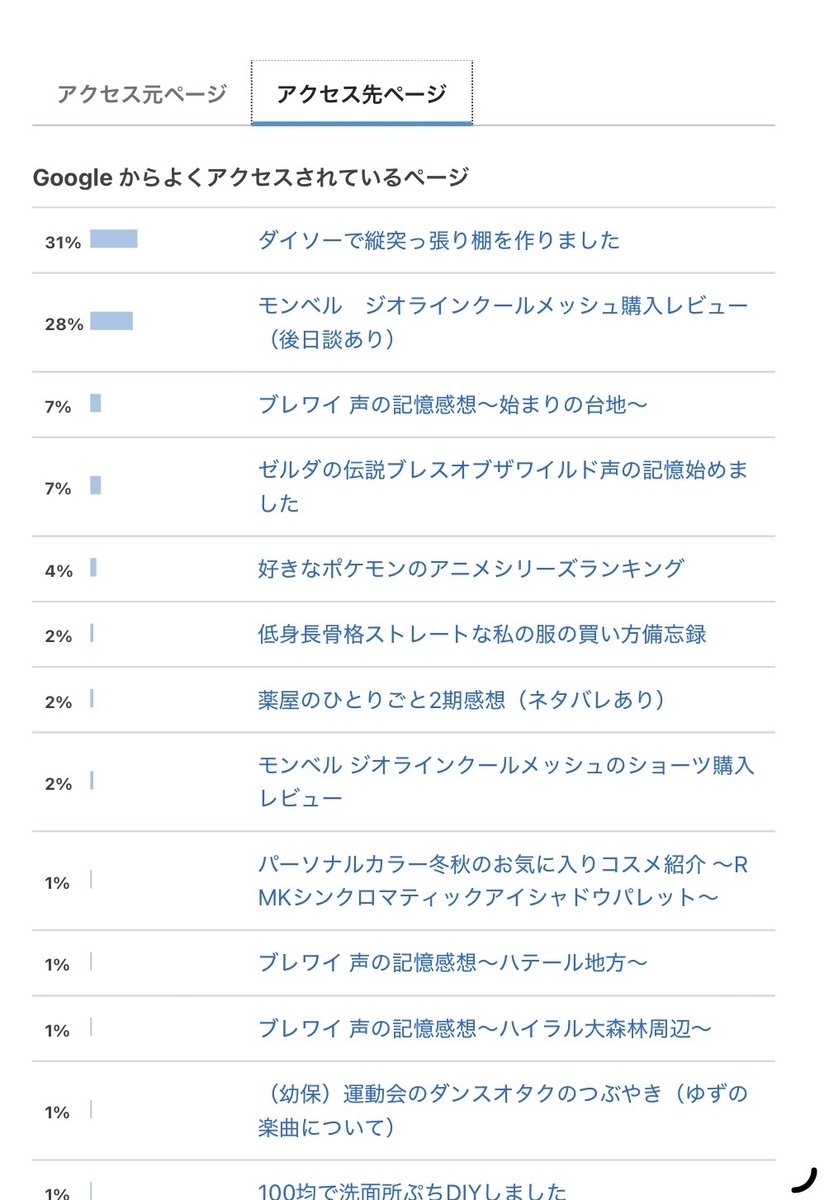Switch to the アクセス元ページ tab
This screenshot has height=1200, width=824.
[142, 94]
